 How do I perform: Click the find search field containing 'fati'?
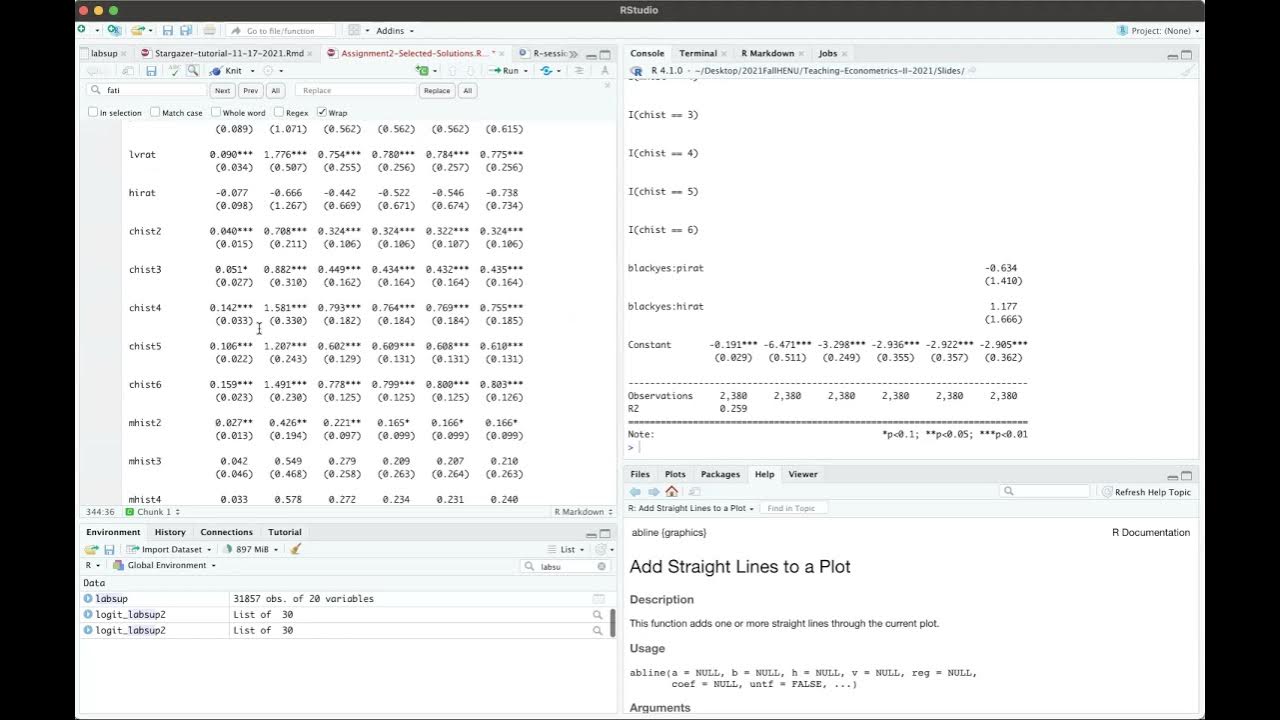tap(147, 90)
